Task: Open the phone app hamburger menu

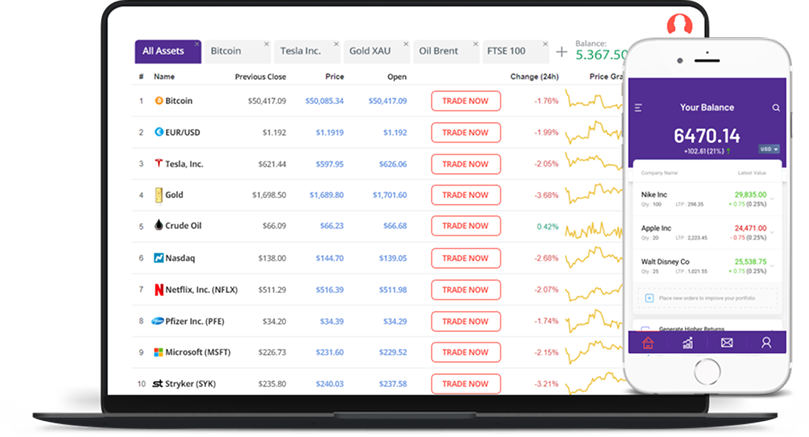Action: 638,108
